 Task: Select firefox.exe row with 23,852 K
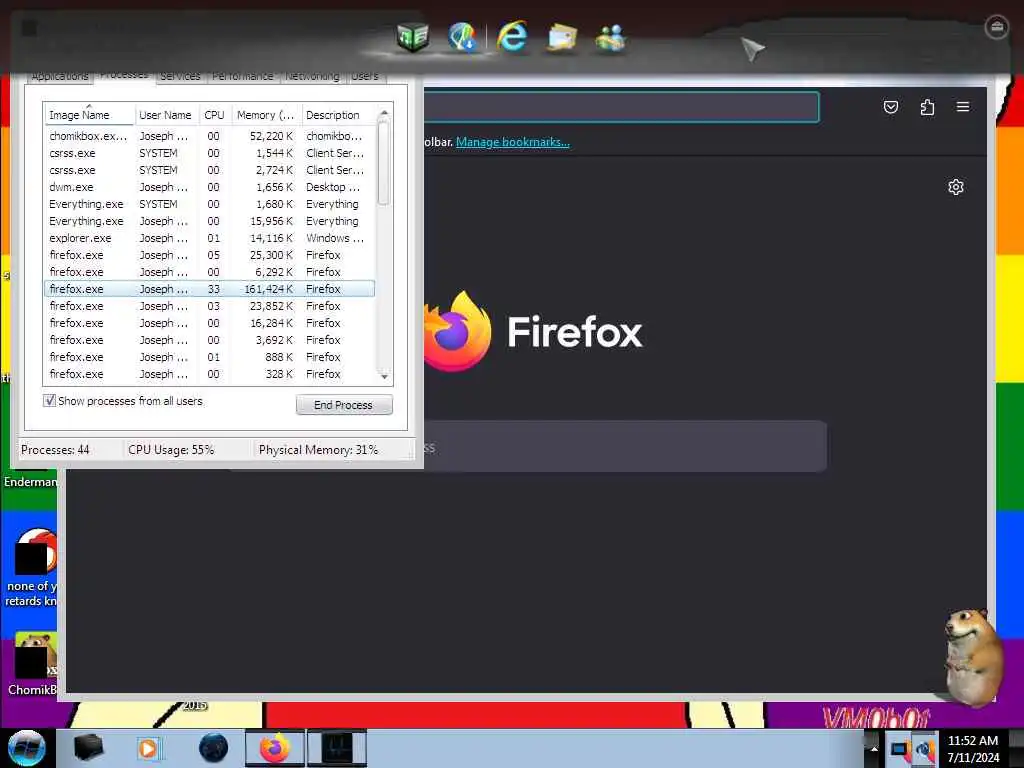(209, 306)
